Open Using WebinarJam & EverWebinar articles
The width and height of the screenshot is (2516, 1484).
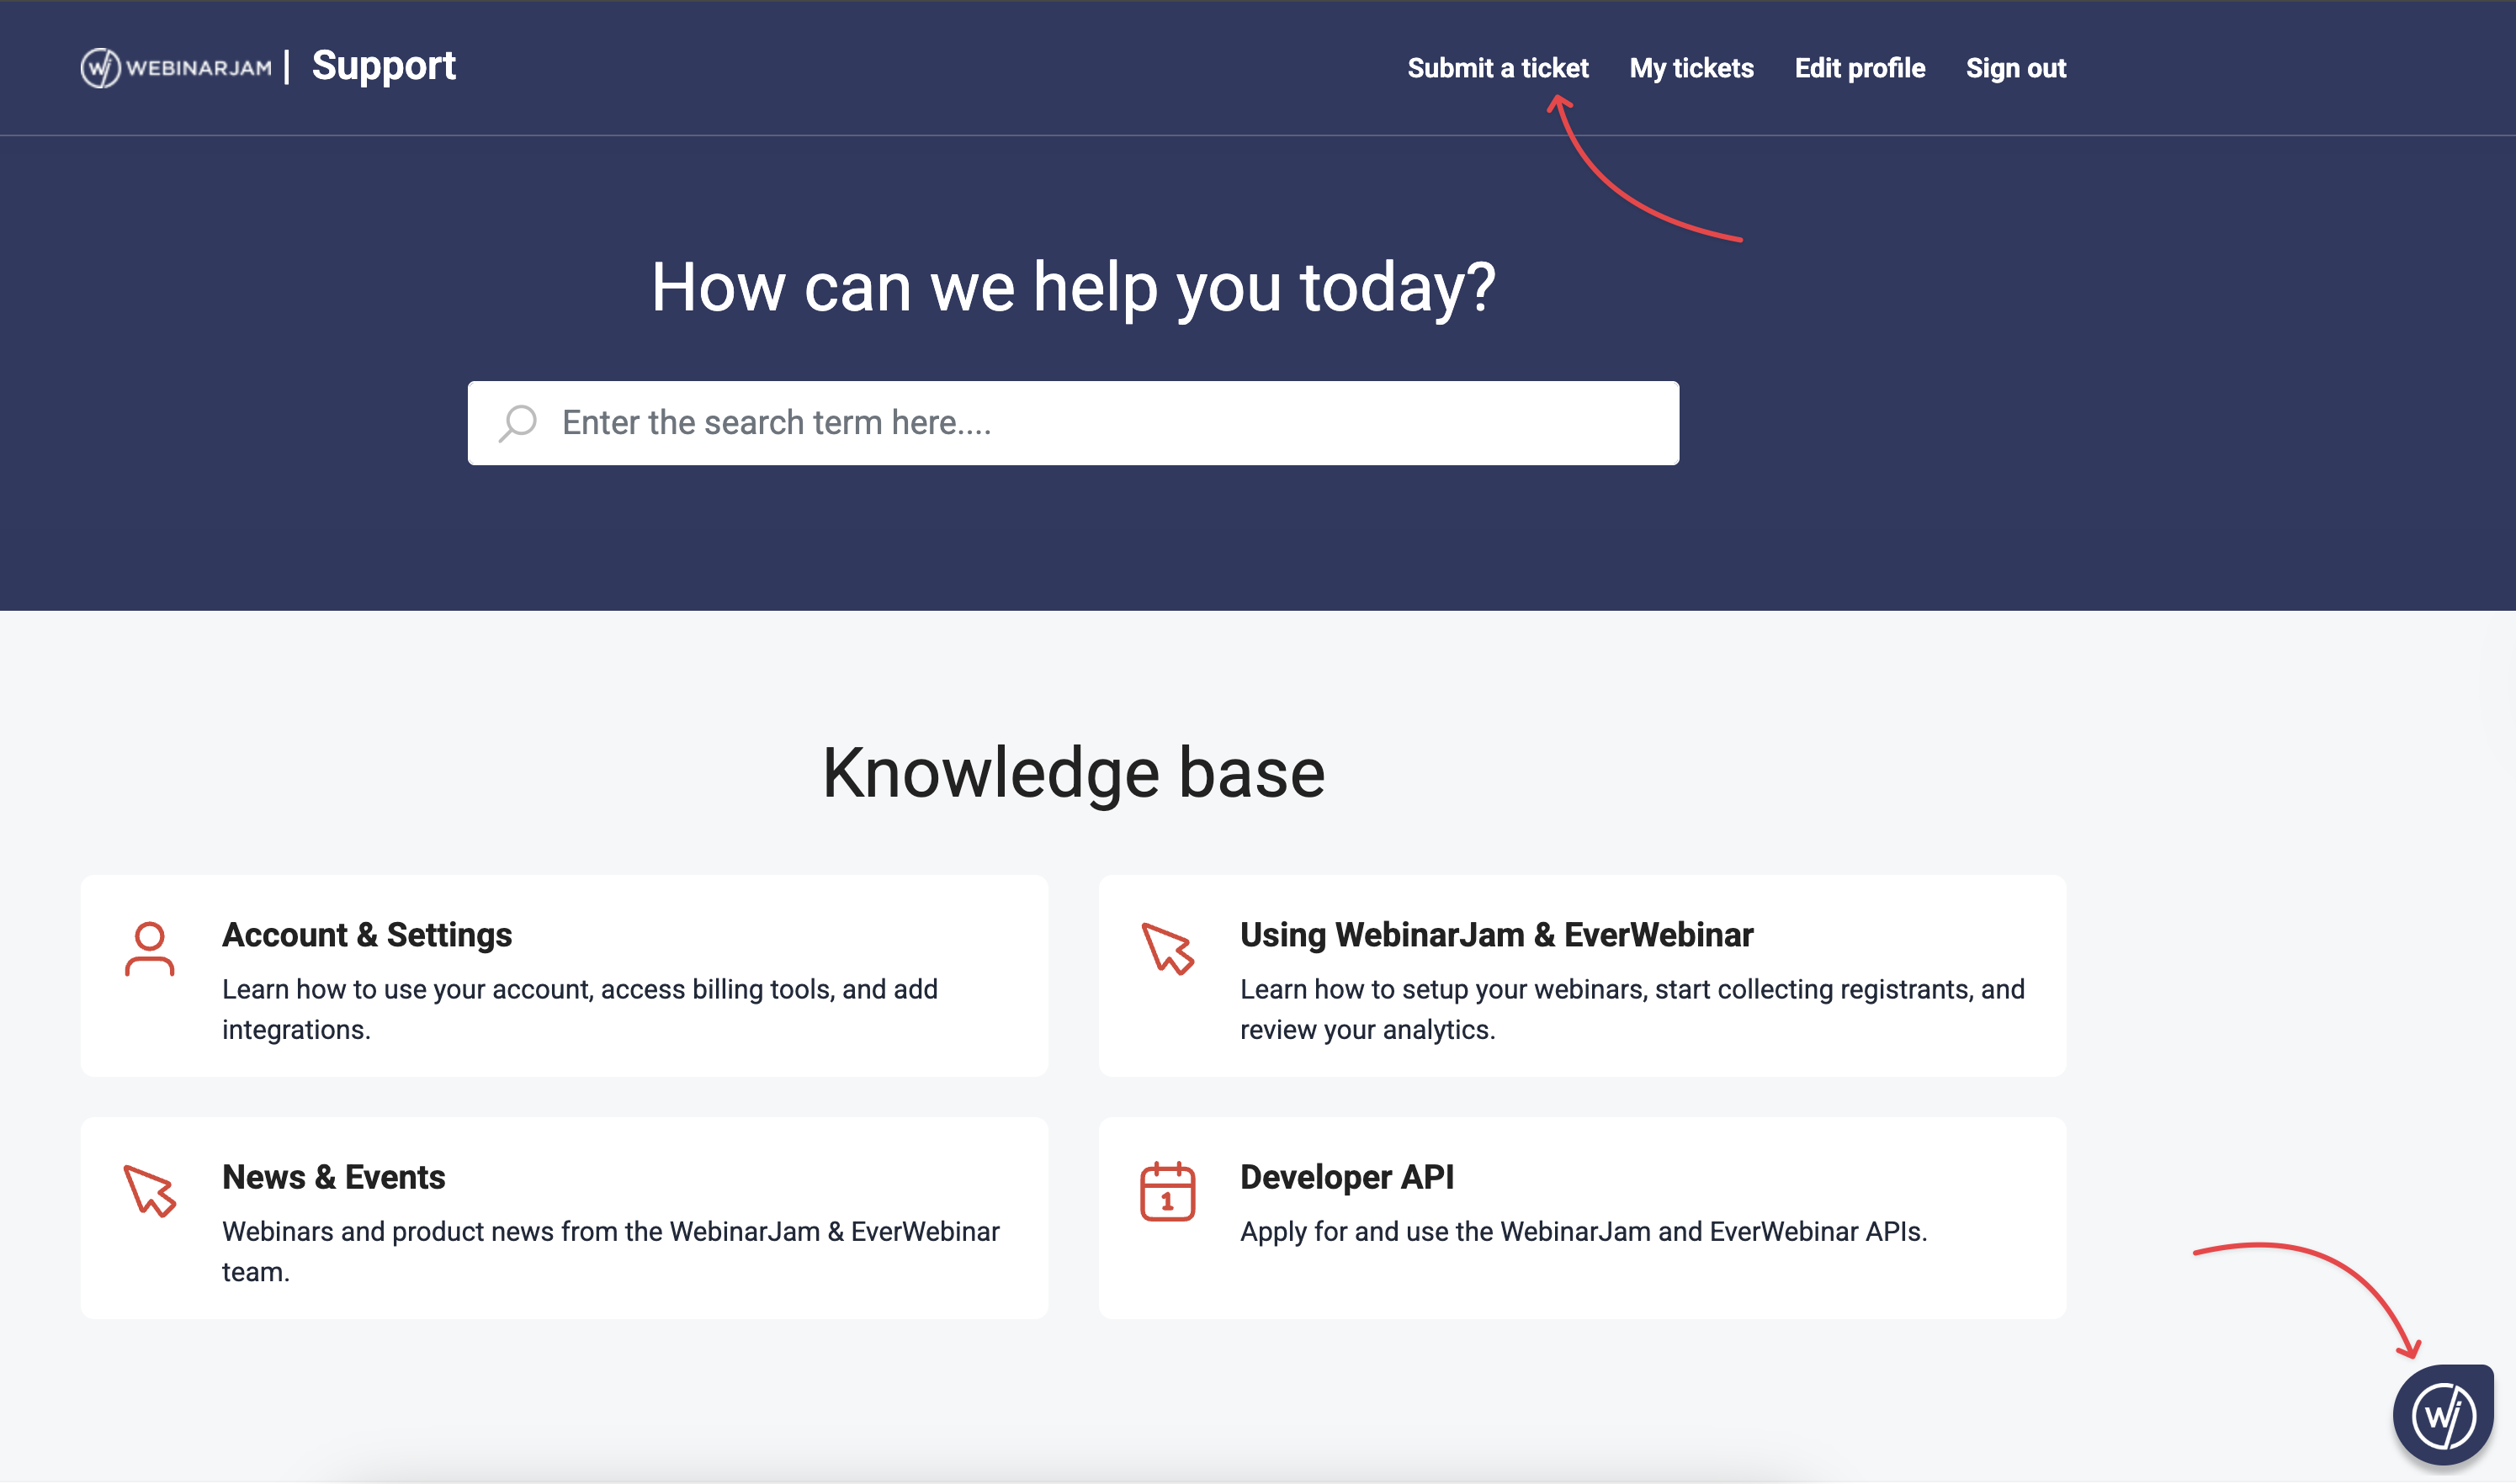point(1495,934)
